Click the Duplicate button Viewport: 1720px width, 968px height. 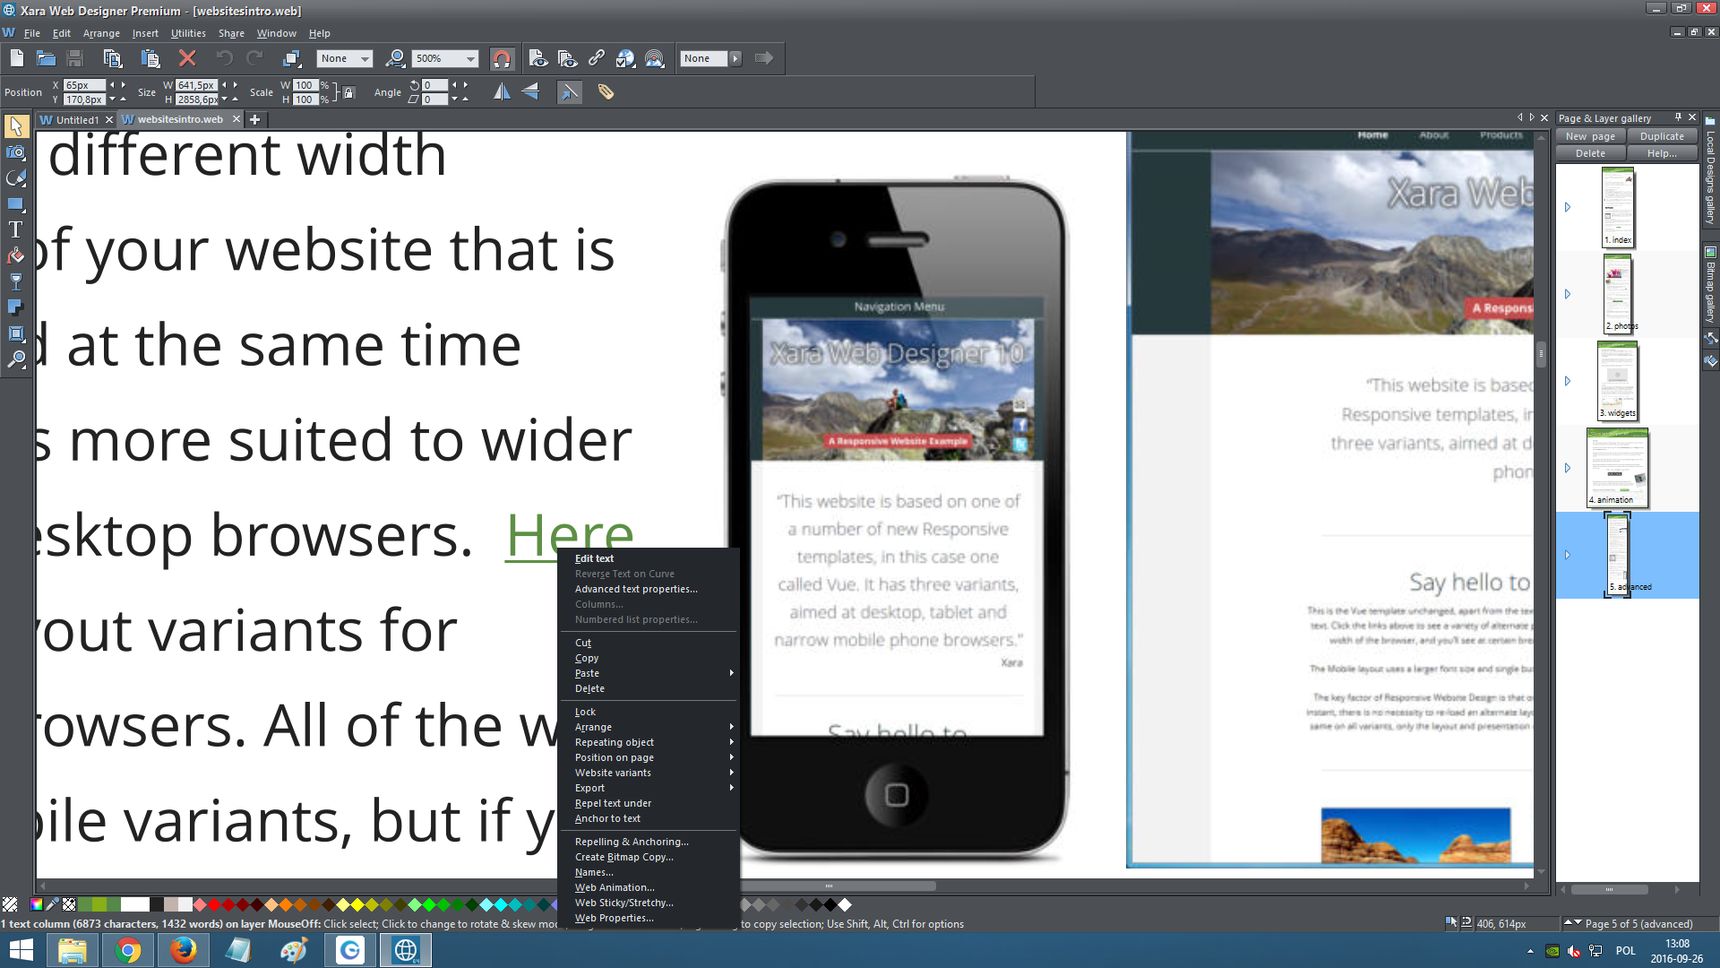point(1662,136)
